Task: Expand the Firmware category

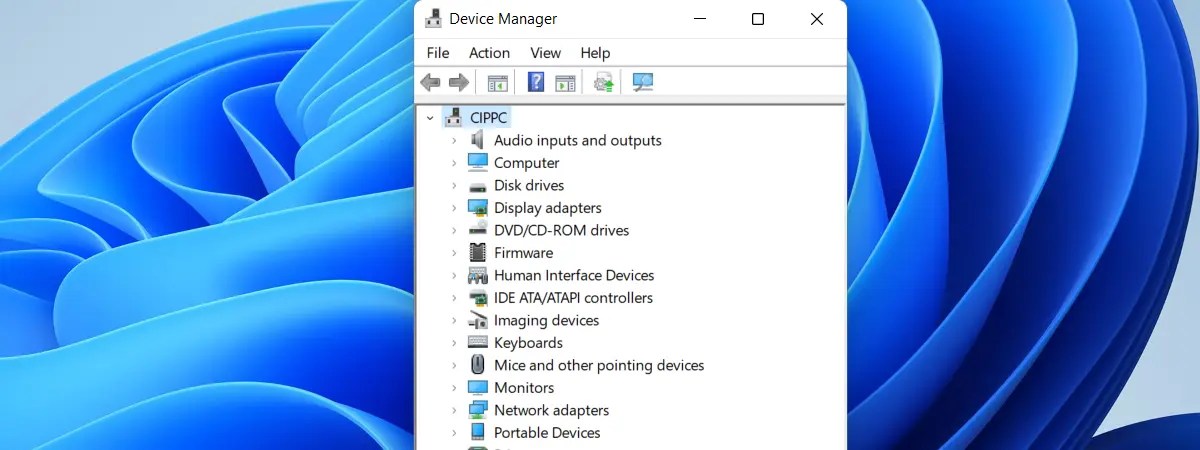Action: (453, 253)
